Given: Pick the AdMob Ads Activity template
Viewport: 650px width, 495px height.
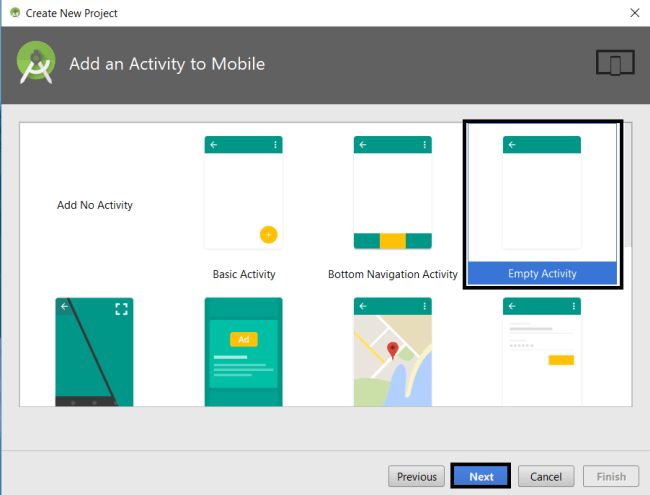Looking at the screenshot, I should [x=243, y=352].
